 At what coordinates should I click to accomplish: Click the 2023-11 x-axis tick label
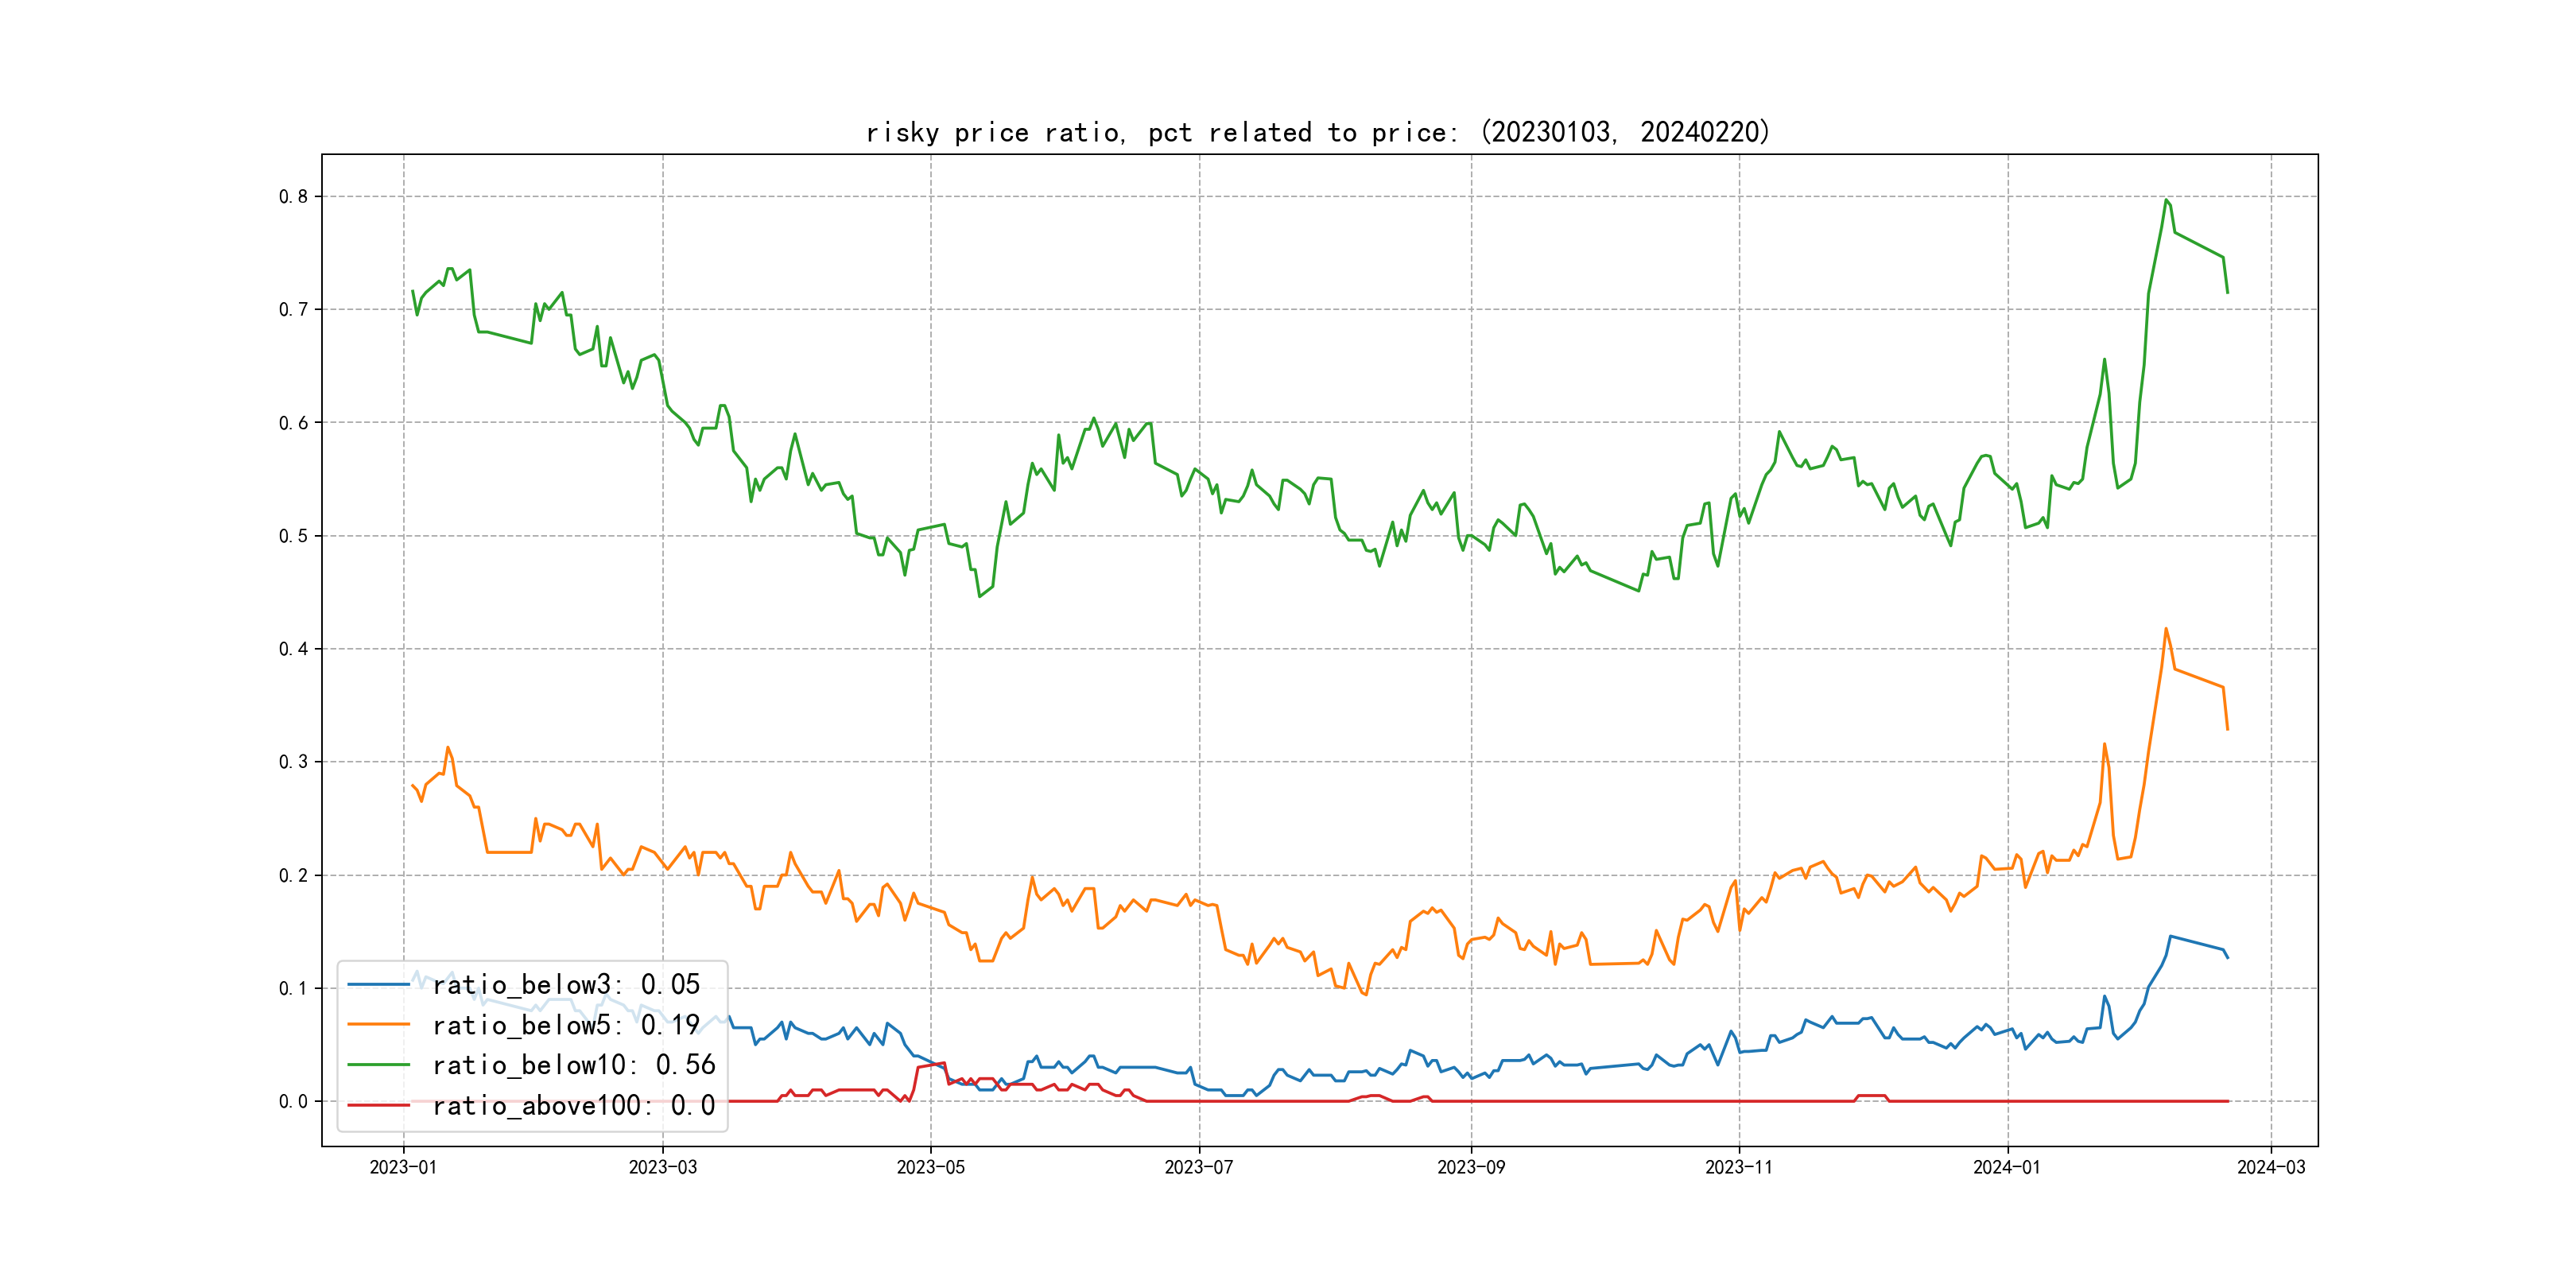coord(1738,1167)
